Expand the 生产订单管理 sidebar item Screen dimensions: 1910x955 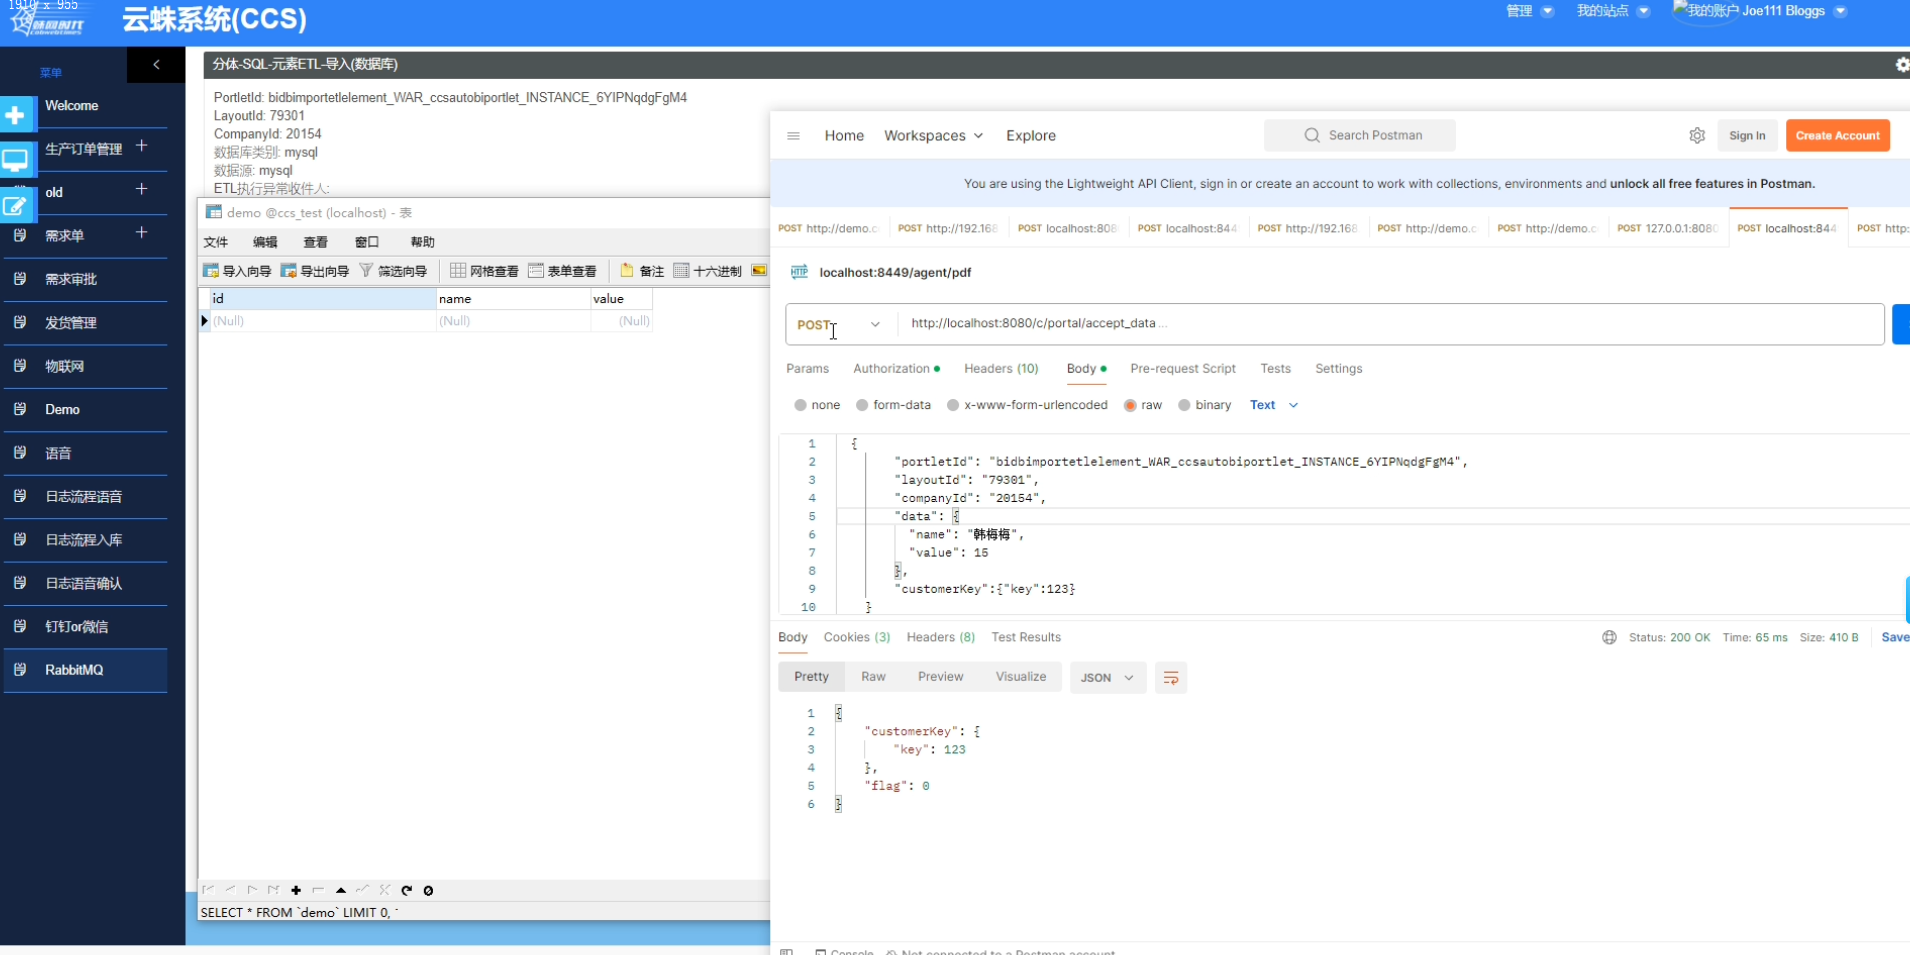(142, 146)
